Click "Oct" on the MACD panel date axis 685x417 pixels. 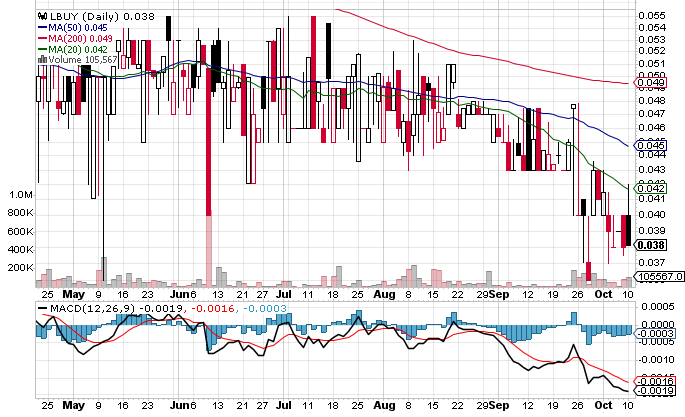coord(603,405)
